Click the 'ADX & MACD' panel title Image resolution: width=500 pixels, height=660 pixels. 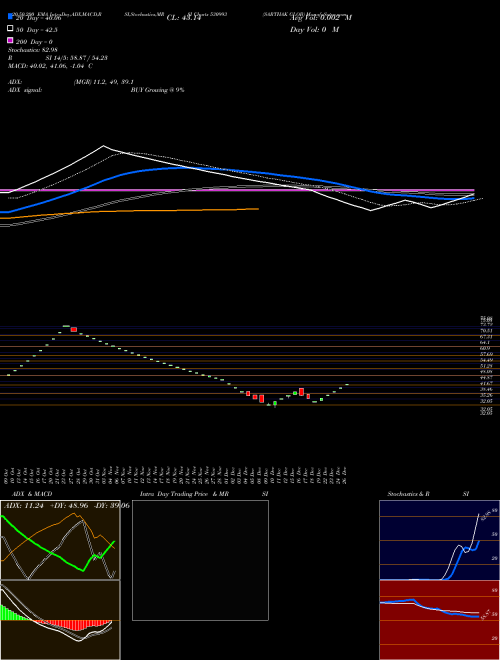32,494
